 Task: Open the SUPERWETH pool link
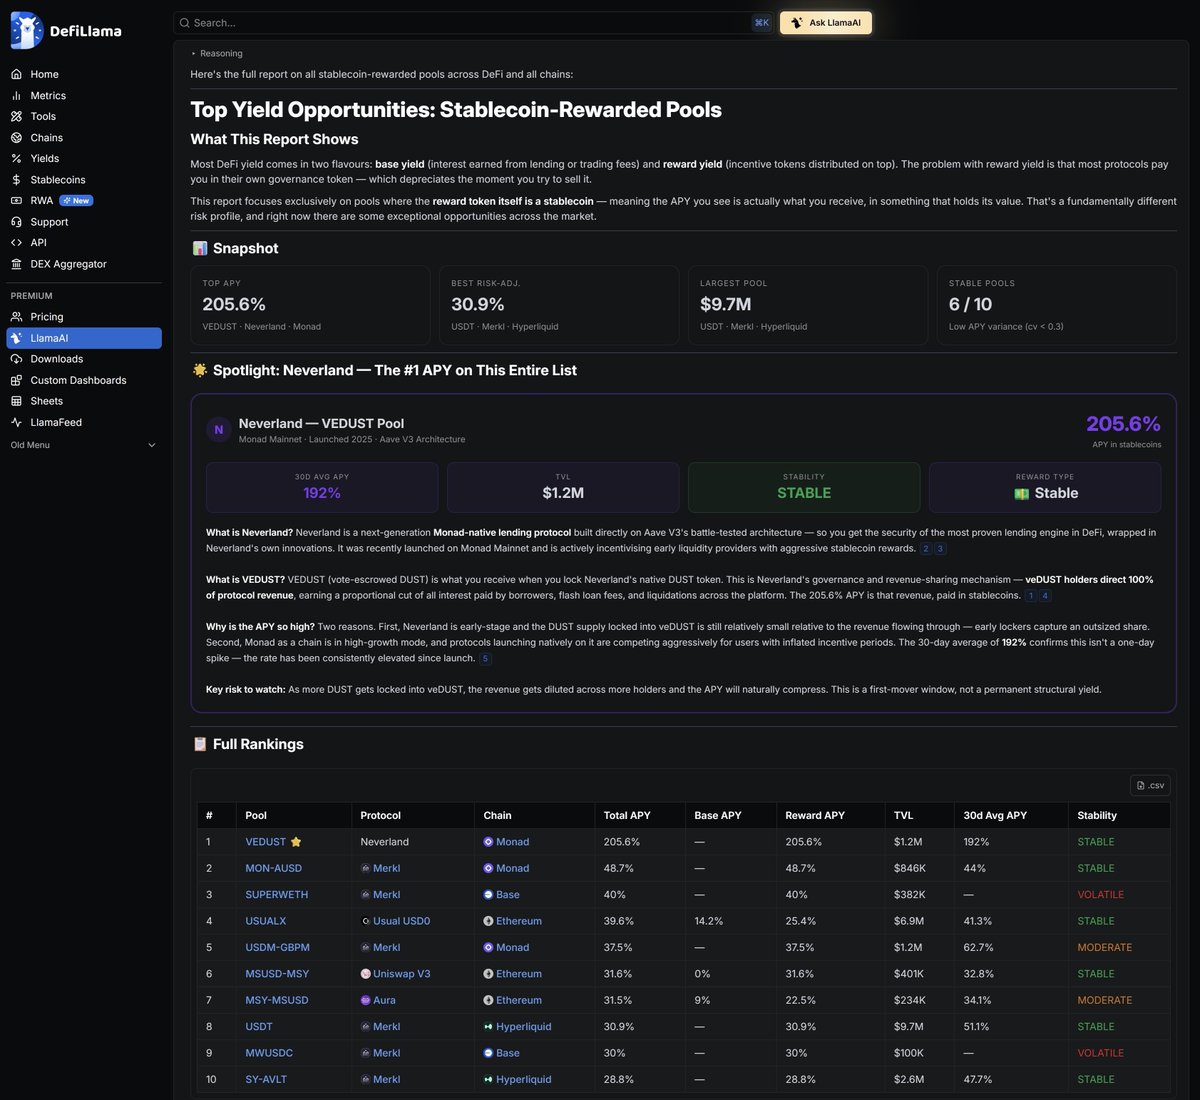276,895
